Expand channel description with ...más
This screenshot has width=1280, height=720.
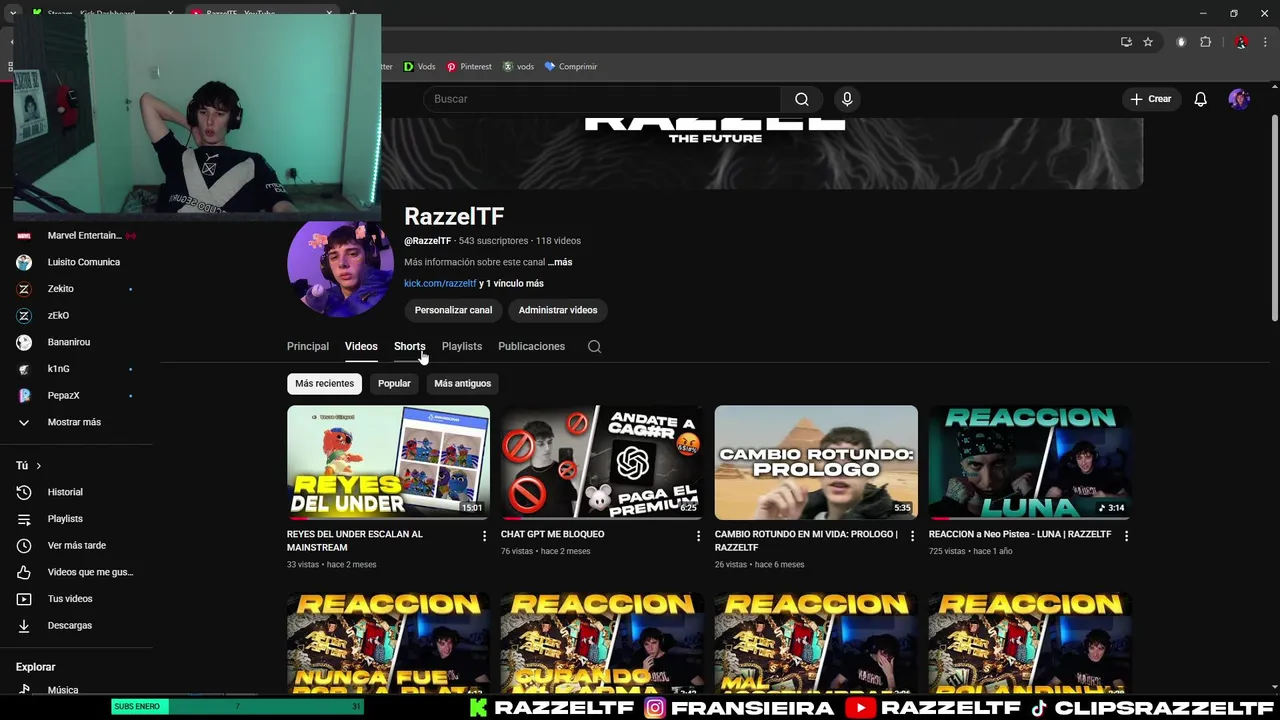pos(560,262)
